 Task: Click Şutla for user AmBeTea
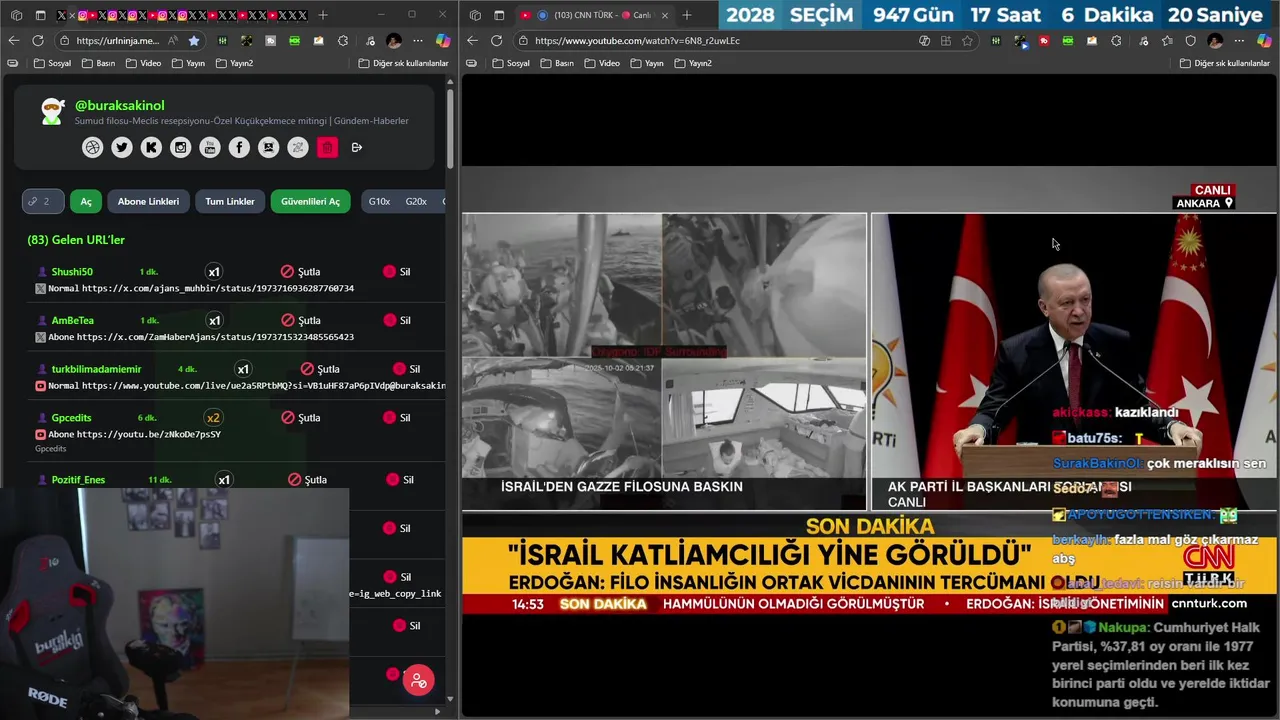point(301,320)
